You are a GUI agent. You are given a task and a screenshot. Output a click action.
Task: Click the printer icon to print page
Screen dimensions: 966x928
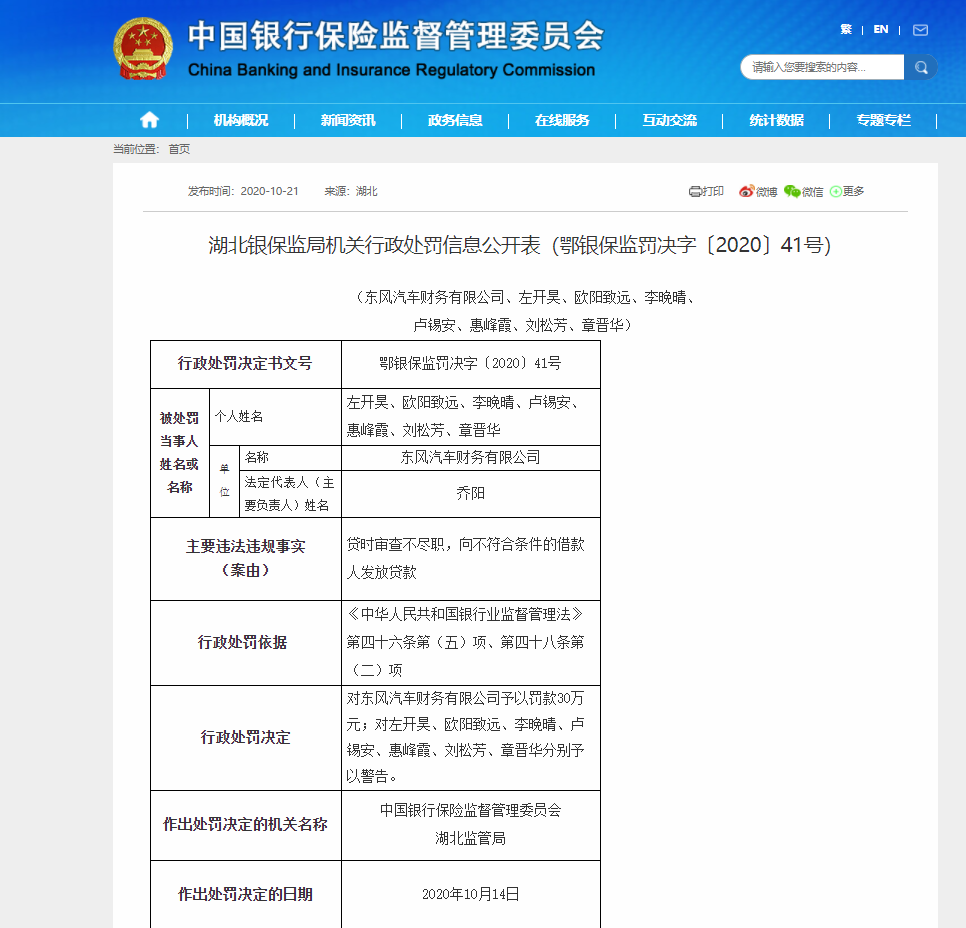[696, 191]
